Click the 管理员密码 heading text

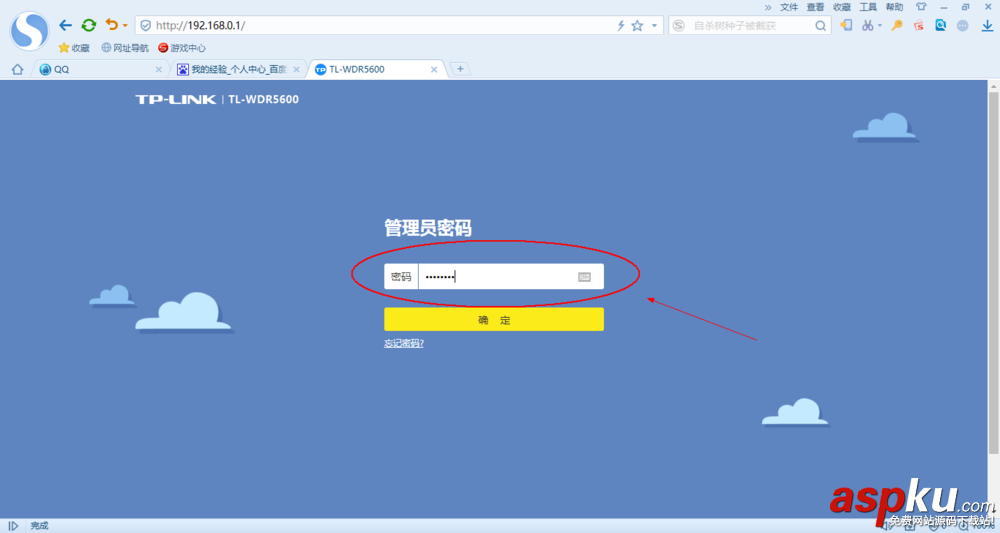tap(428, 228)
